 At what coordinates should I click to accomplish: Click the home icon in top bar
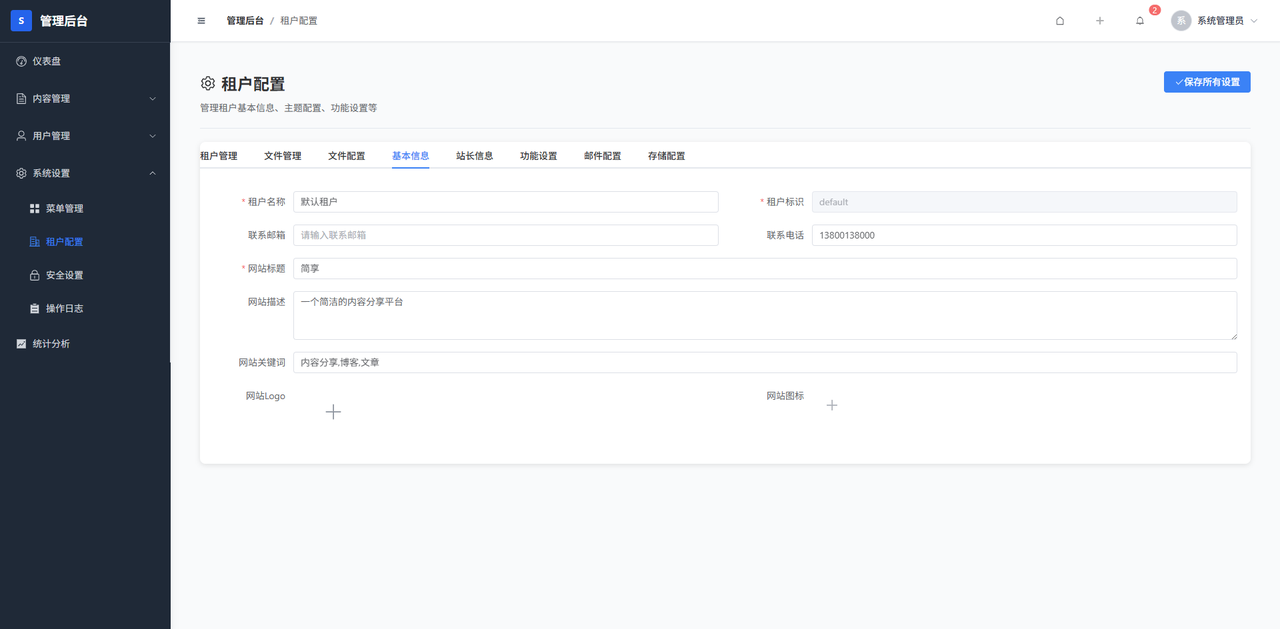pyautogui.click(x=1060, y=20)
